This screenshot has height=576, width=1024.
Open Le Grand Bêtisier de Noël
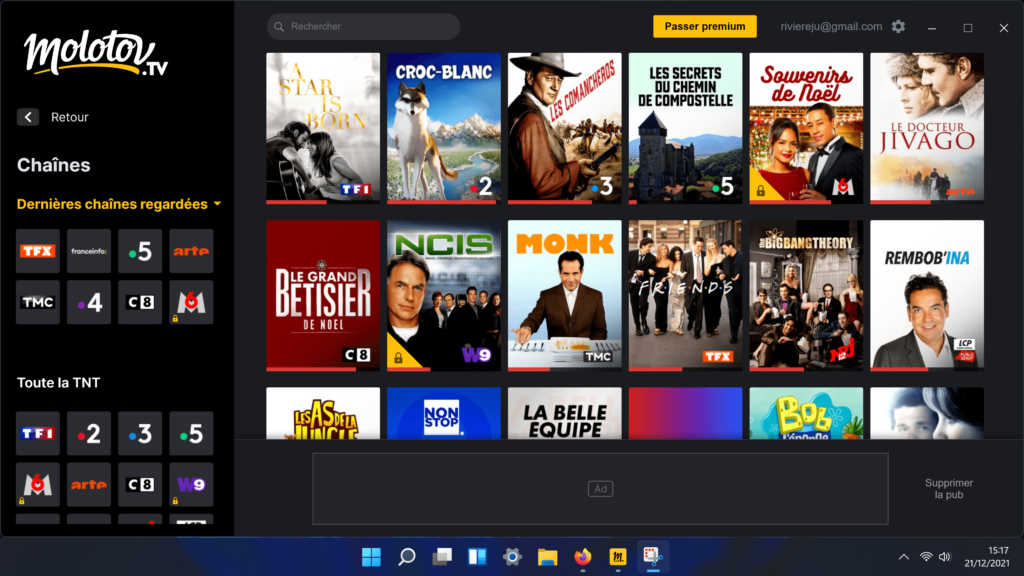(x=323, y=295)
